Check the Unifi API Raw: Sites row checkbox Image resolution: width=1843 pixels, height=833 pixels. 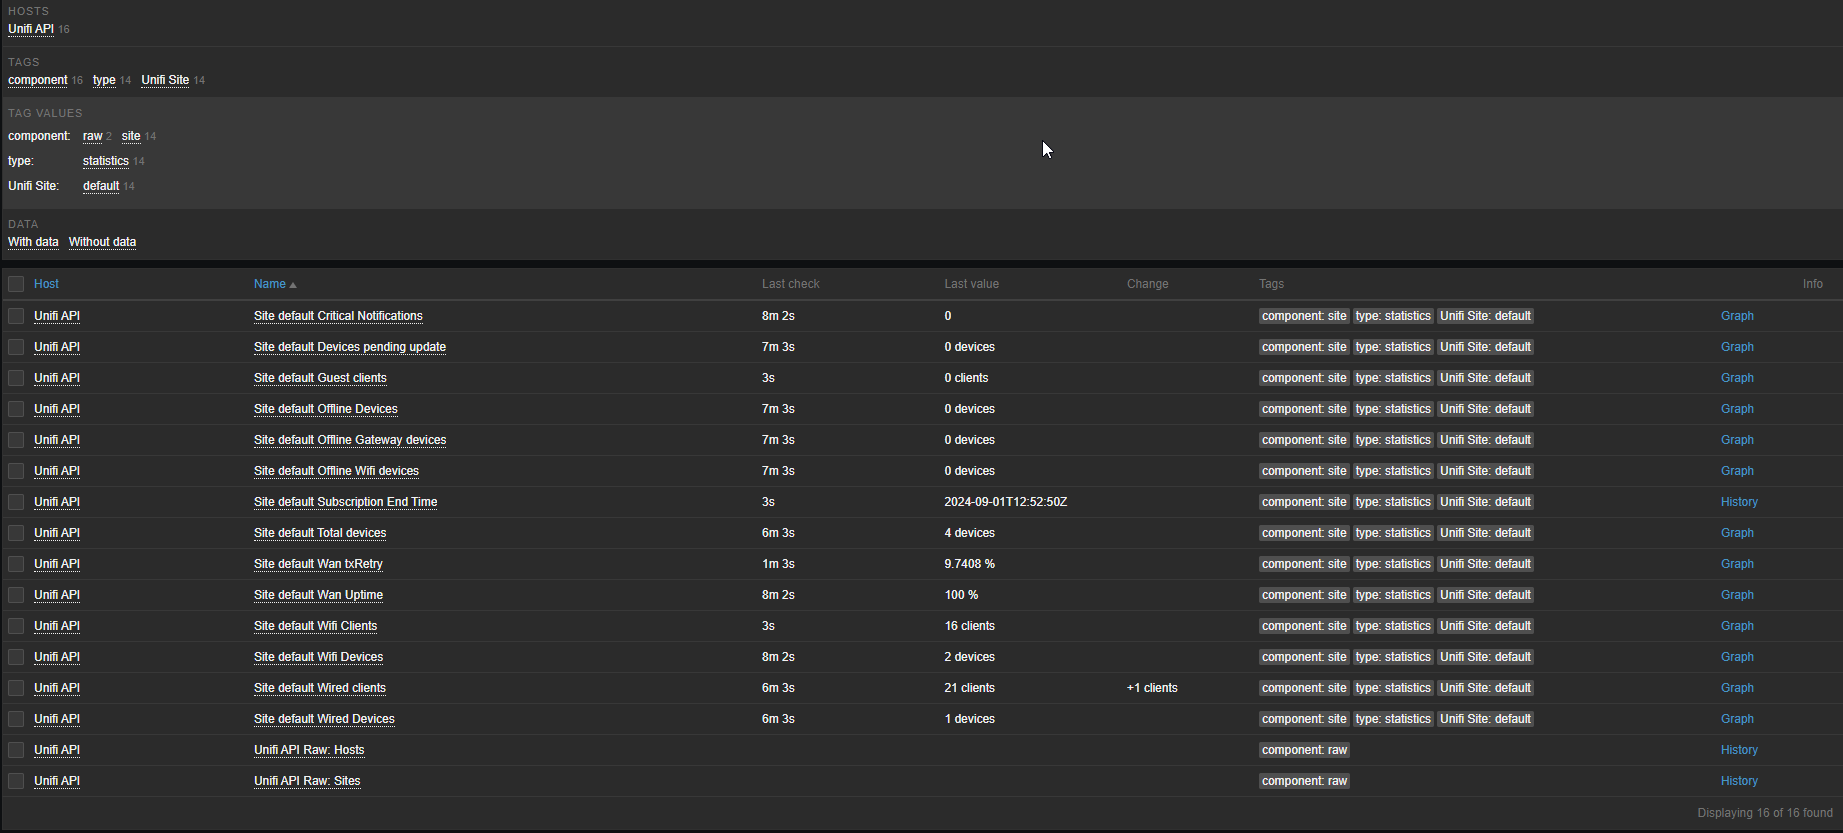(16, 781)
